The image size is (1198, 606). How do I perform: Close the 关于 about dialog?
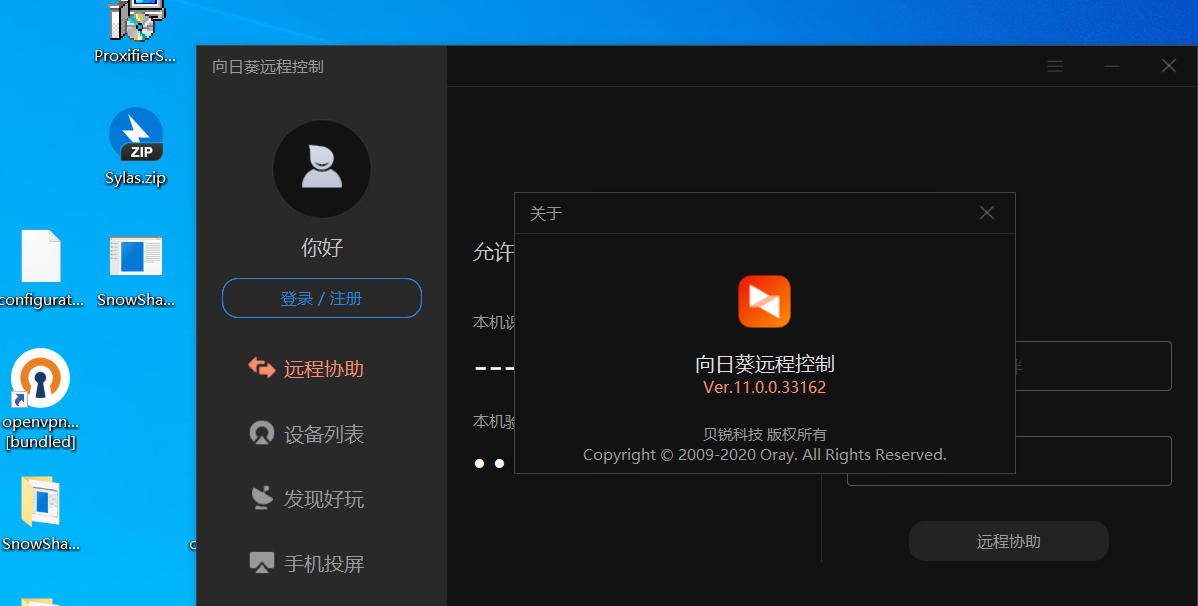pyautogui.click(x=987, y=212)
